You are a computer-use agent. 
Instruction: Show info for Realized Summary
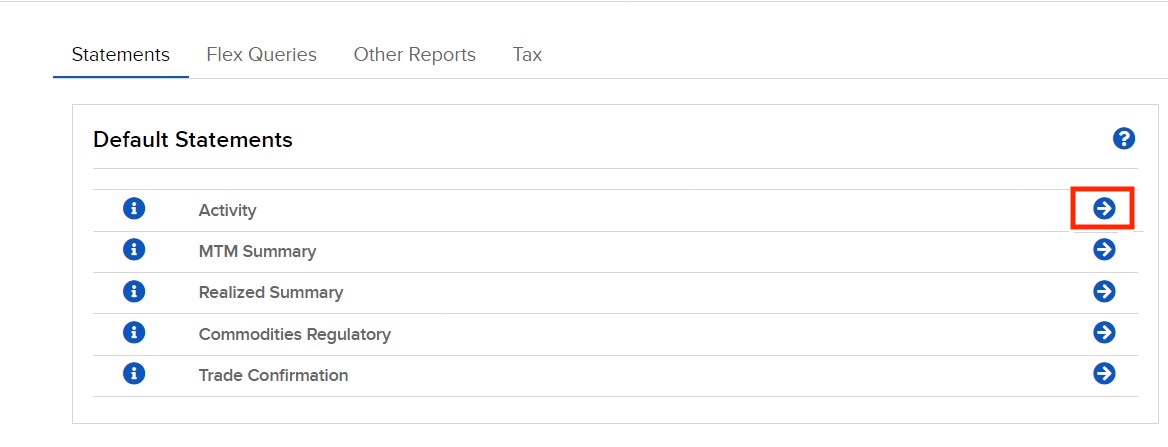pos(134,291)
